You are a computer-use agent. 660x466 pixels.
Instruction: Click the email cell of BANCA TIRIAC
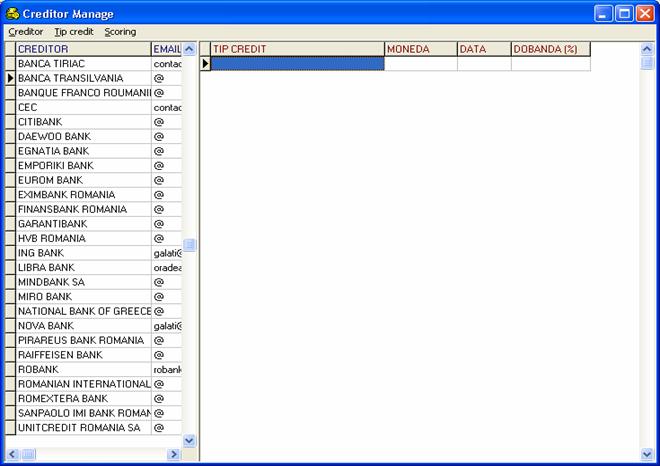click(x=167, y=64)
